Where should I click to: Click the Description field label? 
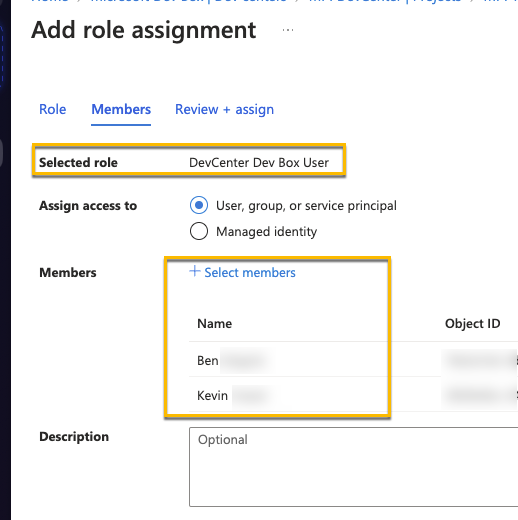(x=74, y=437)
